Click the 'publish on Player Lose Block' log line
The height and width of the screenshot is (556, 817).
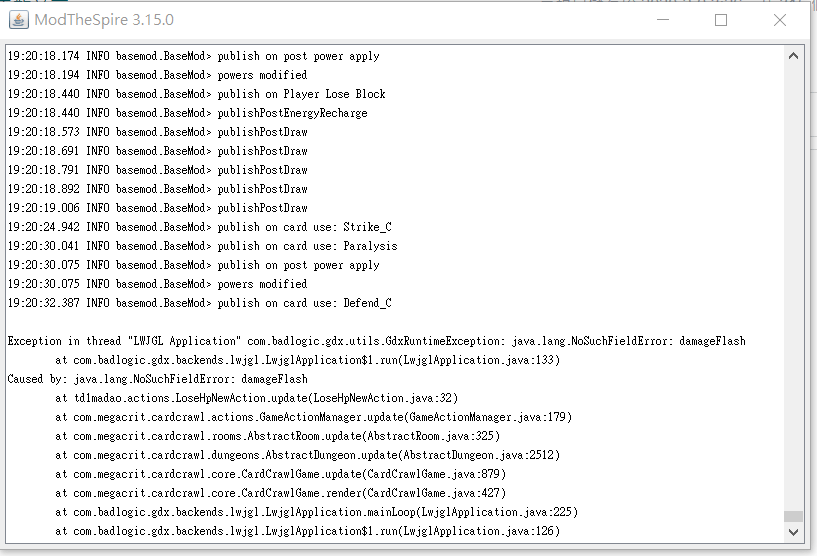point(196,94)
